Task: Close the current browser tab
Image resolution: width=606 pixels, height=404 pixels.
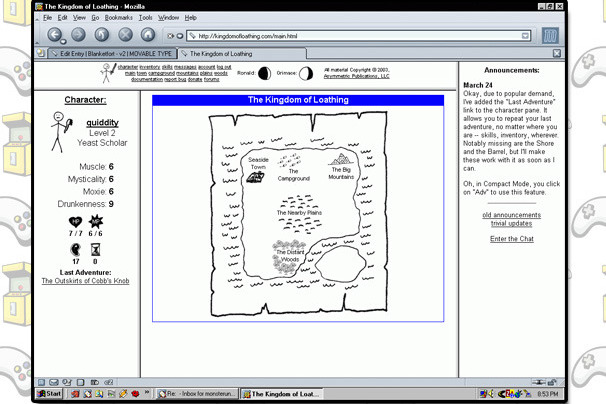Action: 557,53
